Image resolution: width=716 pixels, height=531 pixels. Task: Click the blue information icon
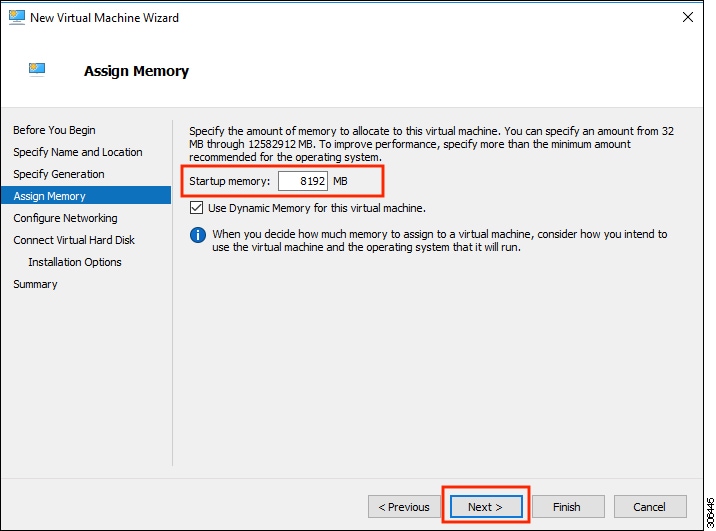198,235
